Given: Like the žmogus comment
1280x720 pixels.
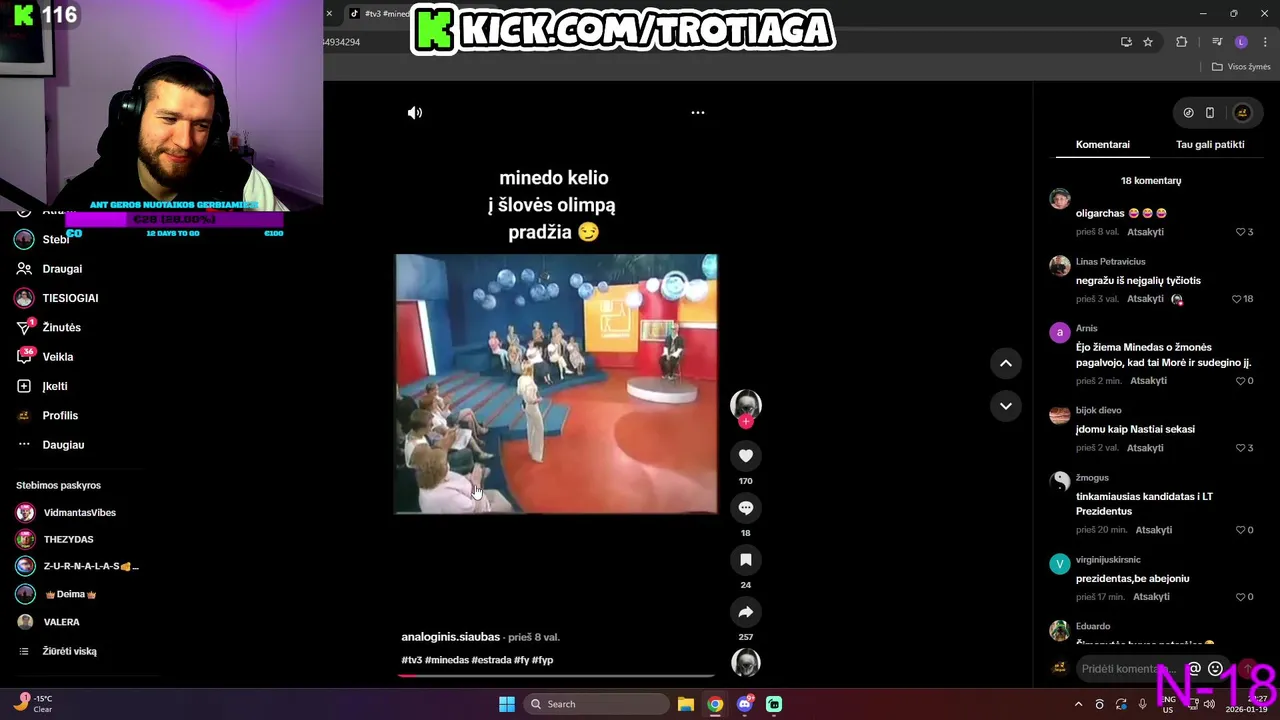Looking at the screenshot, I should (1240, 530).
